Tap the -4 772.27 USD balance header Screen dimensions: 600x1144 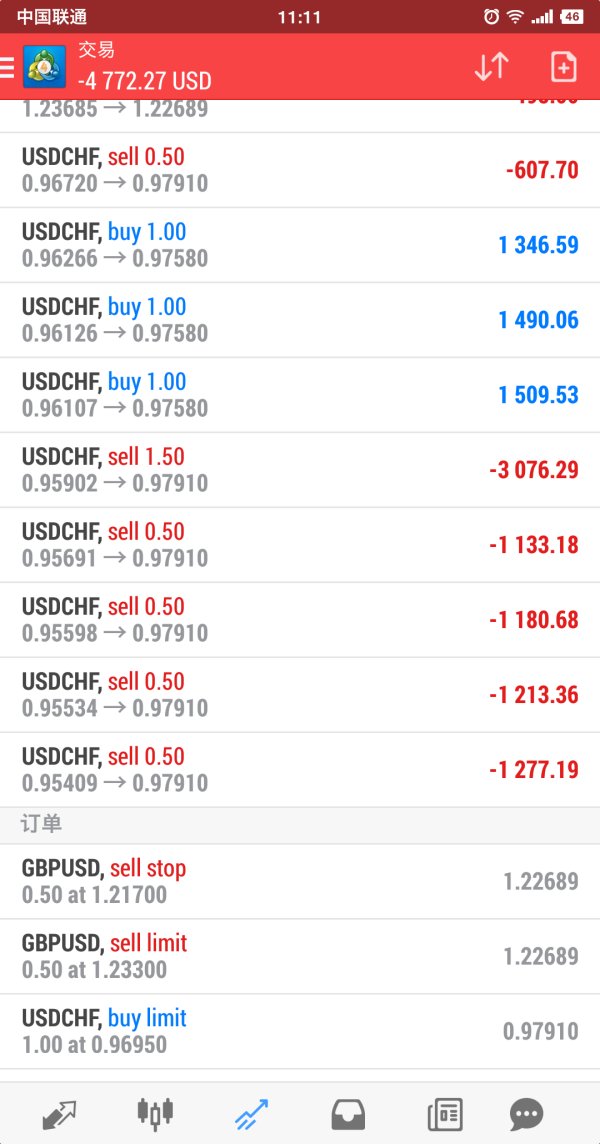point(145,80)
